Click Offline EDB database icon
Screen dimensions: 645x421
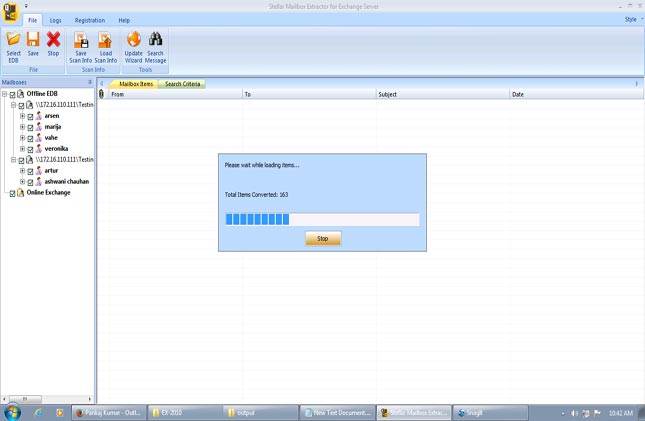point(20,94)
